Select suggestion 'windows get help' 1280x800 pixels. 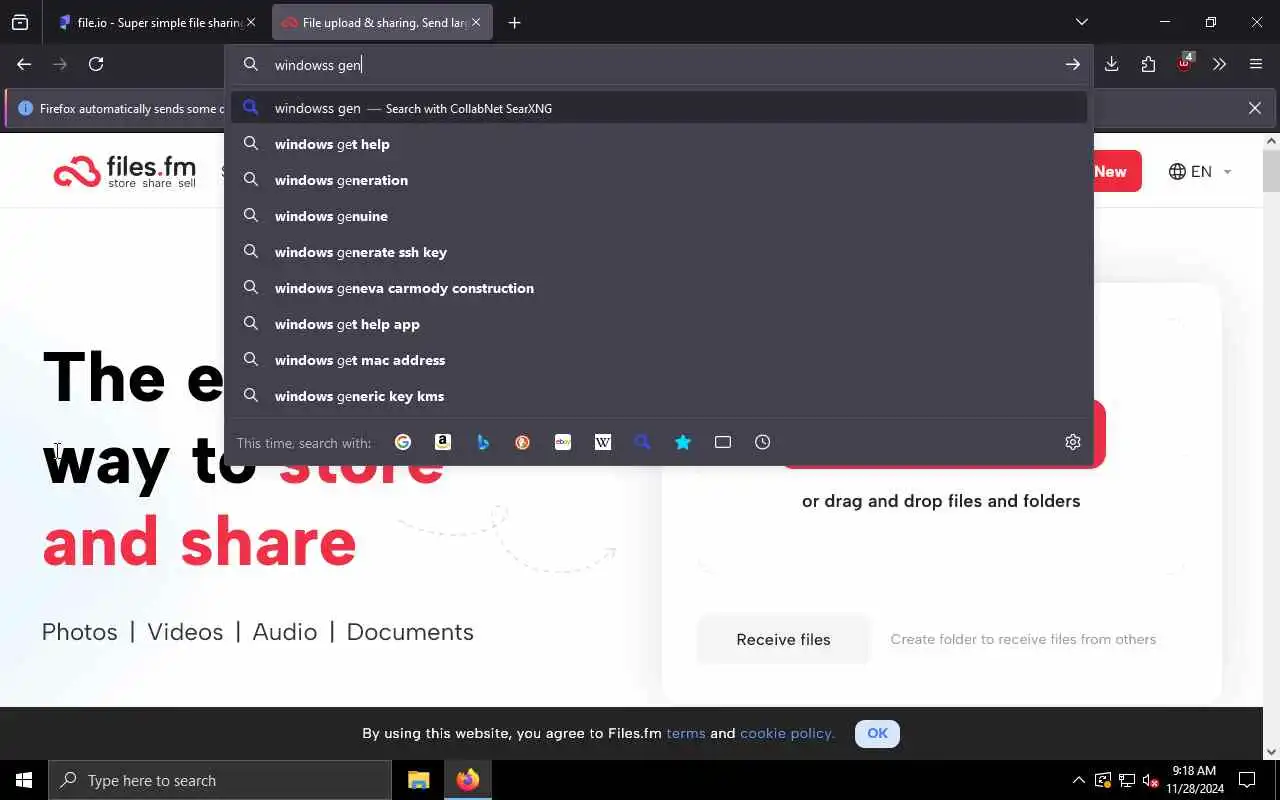click(x=659, y=144)
